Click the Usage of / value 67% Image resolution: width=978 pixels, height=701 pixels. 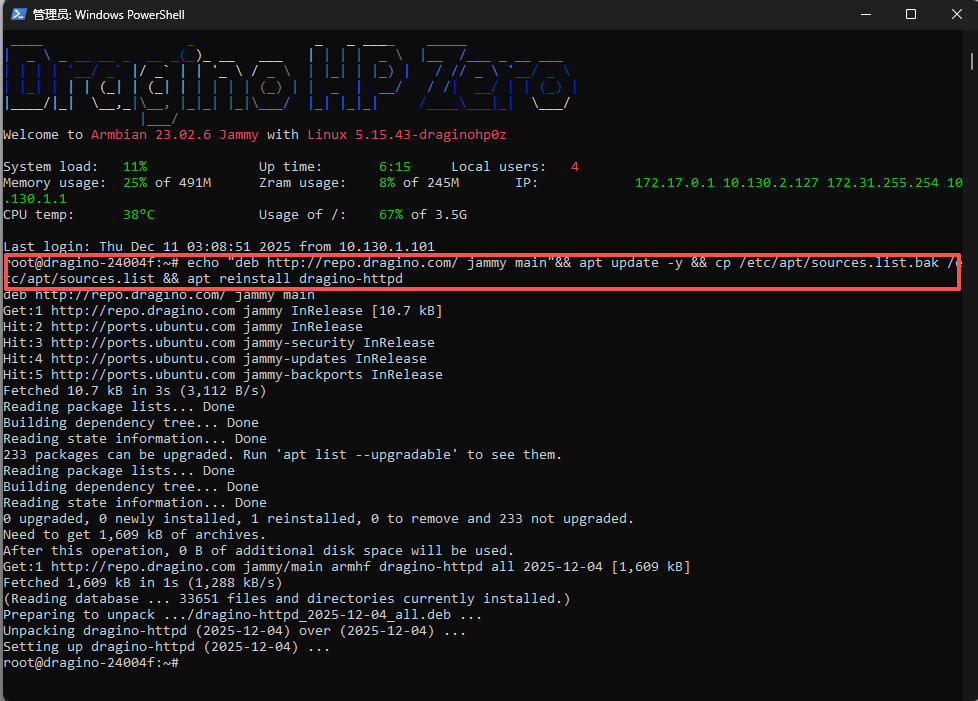(391, 215)
